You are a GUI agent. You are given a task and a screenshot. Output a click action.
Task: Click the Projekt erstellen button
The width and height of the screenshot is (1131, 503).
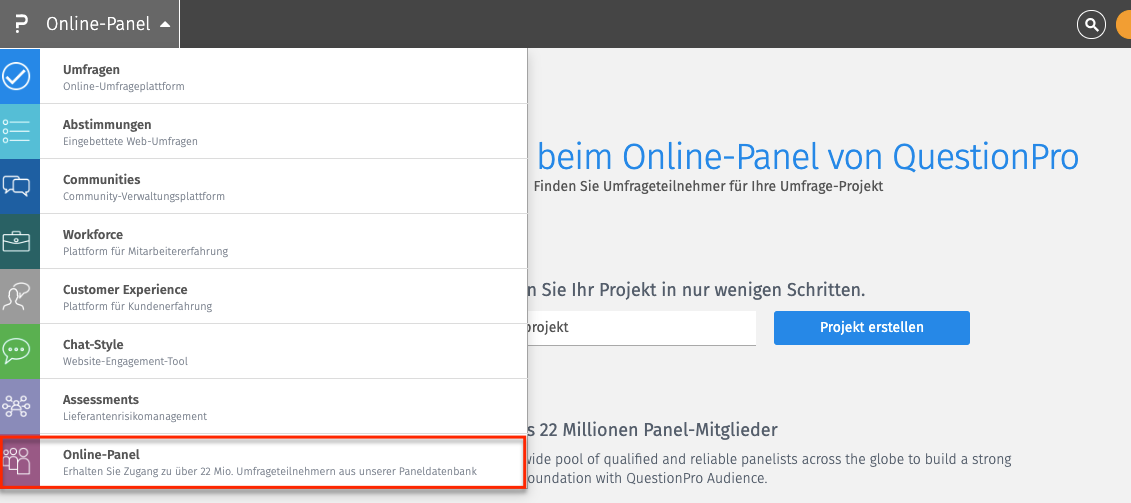[871, 328]
